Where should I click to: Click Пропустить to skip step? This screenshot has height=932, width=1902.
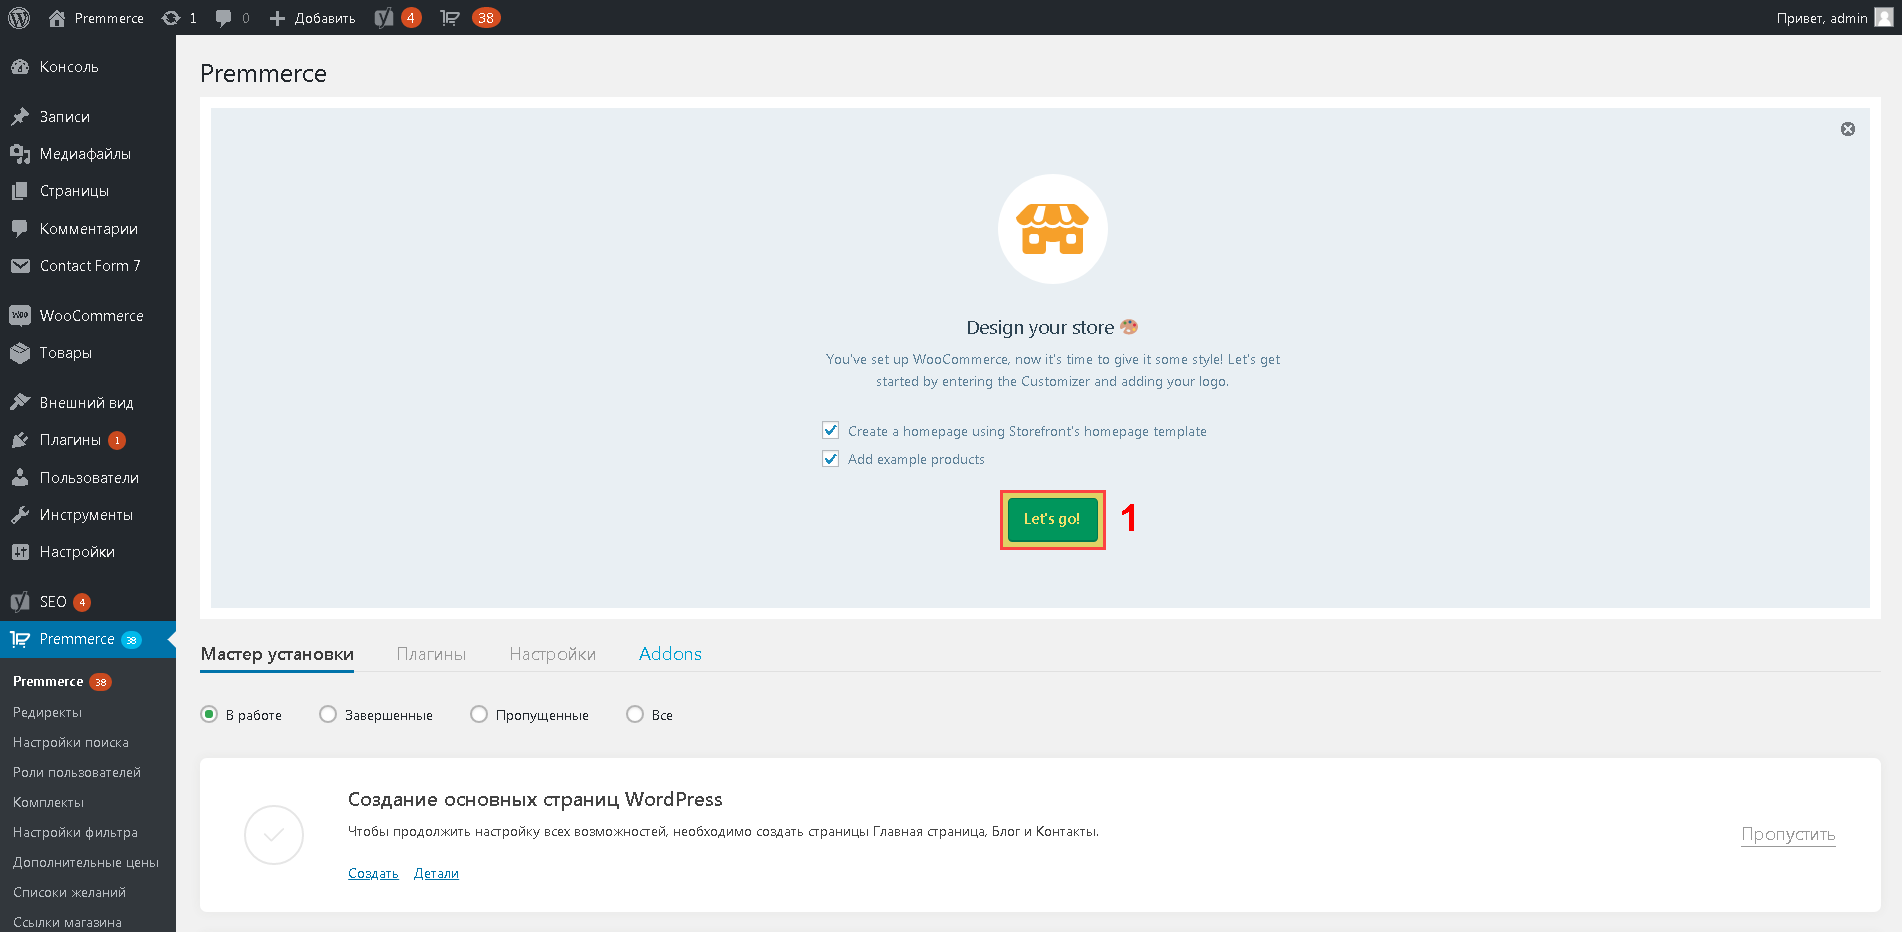(x=1788, y=834)
